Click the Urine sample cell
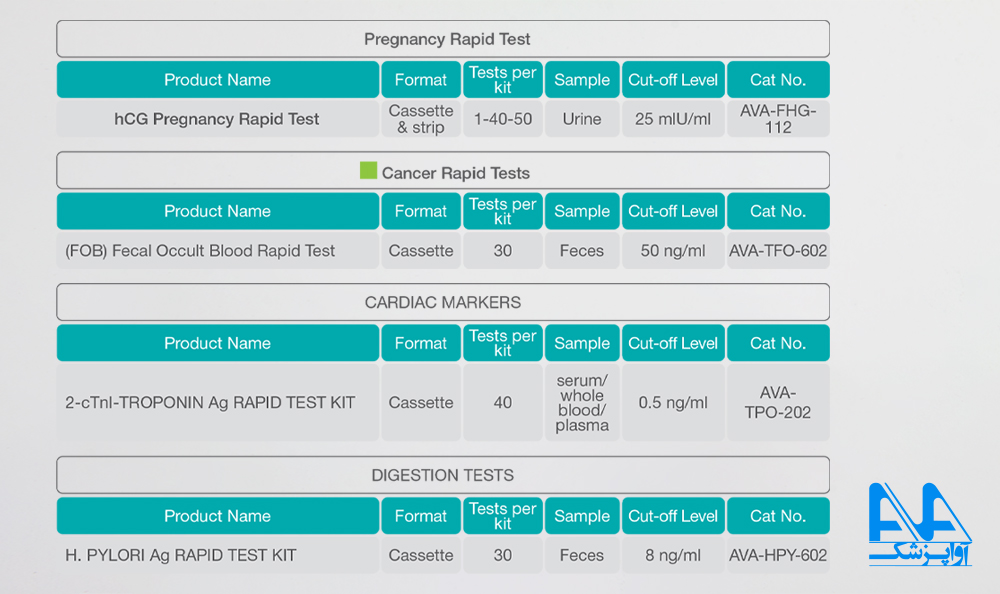This screenshot has height=594, width=1000. 582,119
